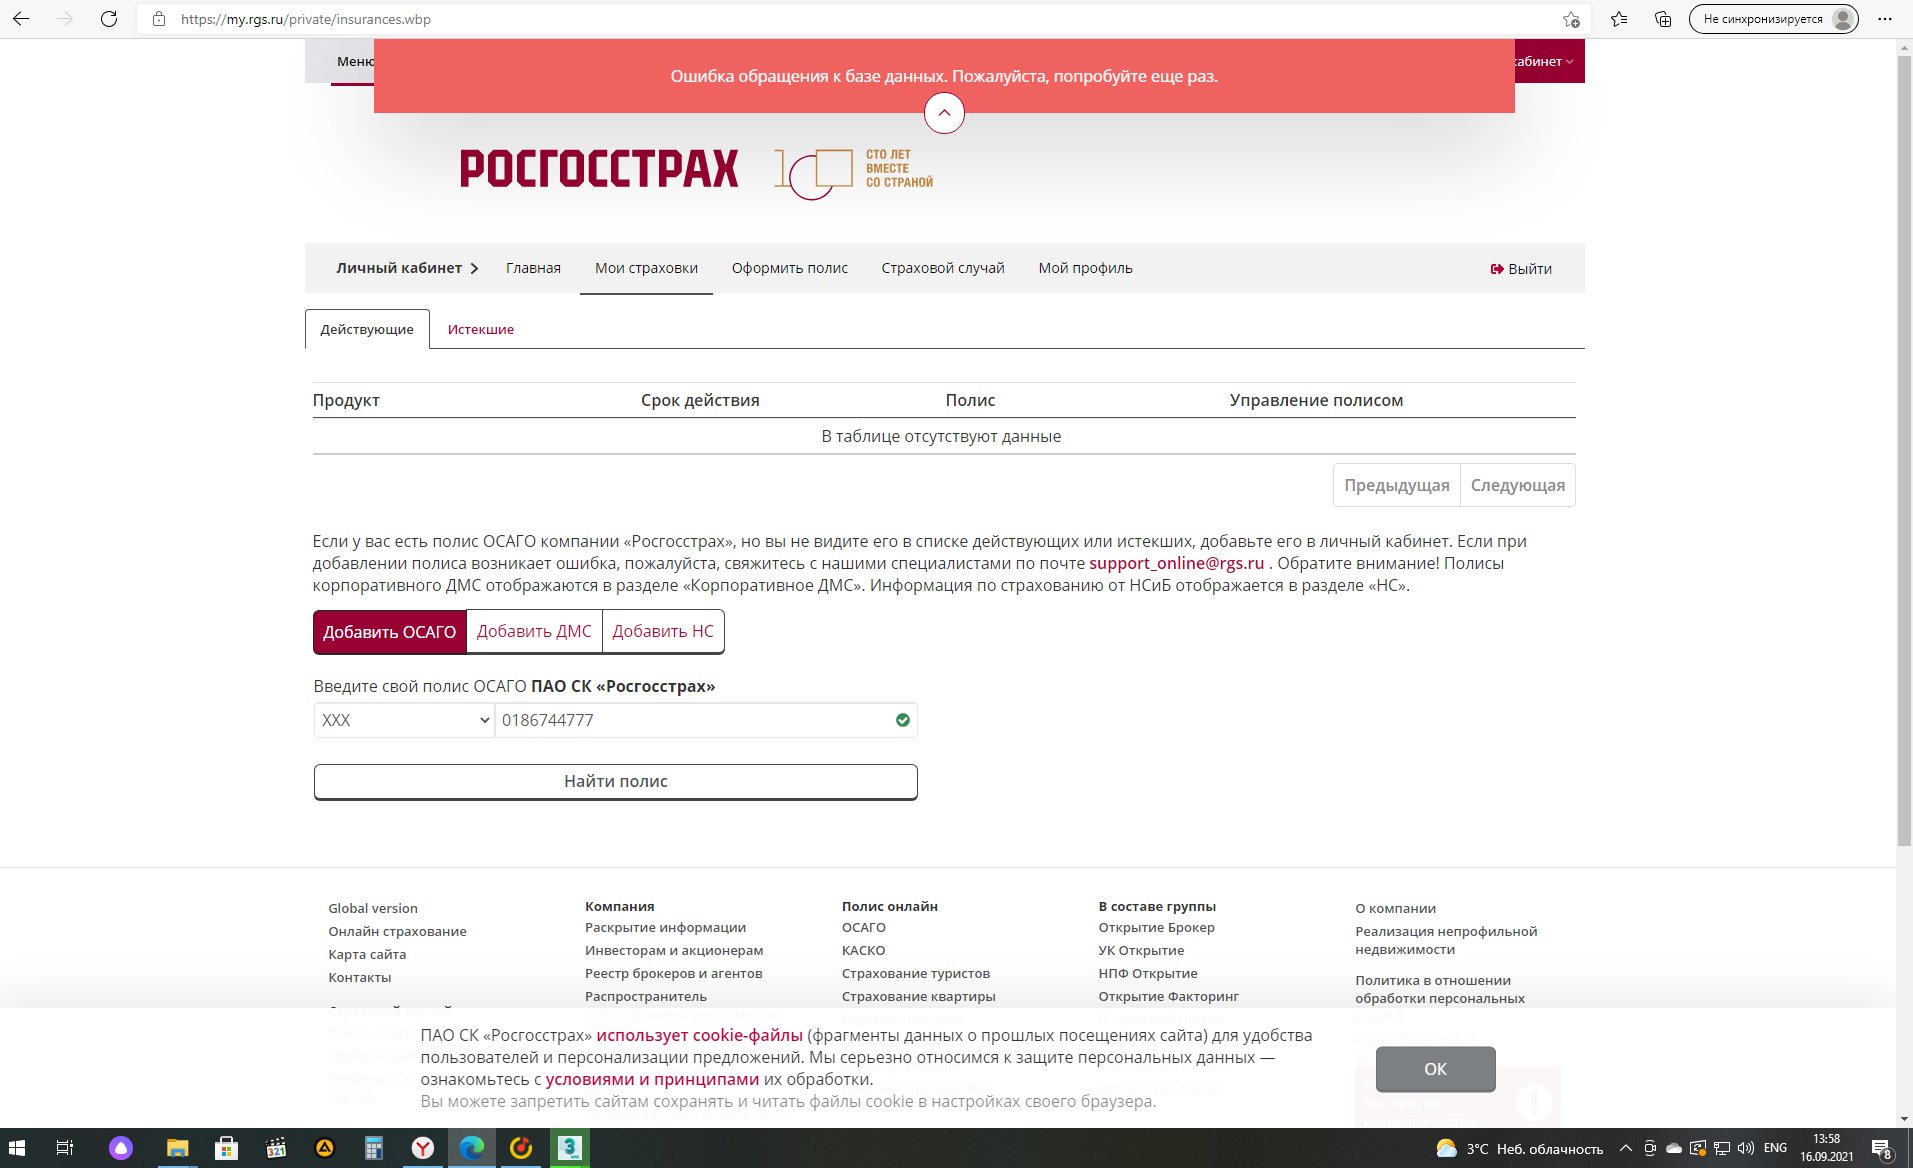Image resolution: width=1913 pixels, height=1168 pixels.
Task: Click the Управление полисом column header
Action: [x=1316, y=400]
